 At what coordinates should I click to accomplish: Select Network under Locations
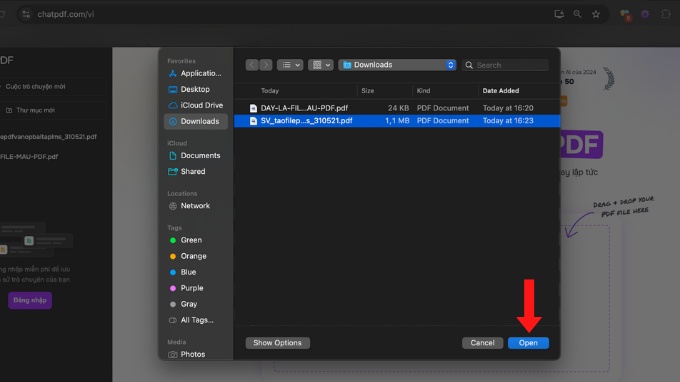pos(196,206)
